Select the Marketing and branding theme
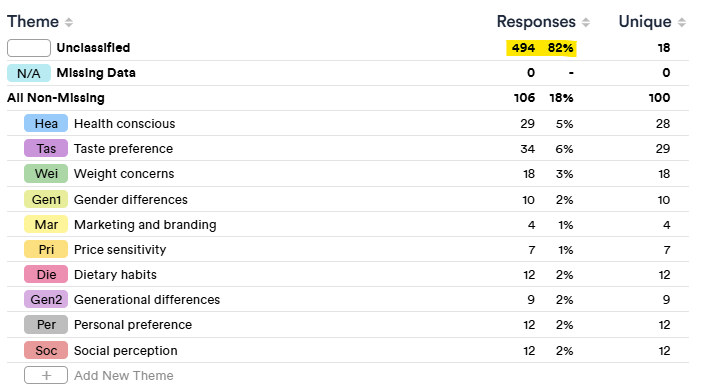This screenshot has height=389, width=704. tap(145, 225)
